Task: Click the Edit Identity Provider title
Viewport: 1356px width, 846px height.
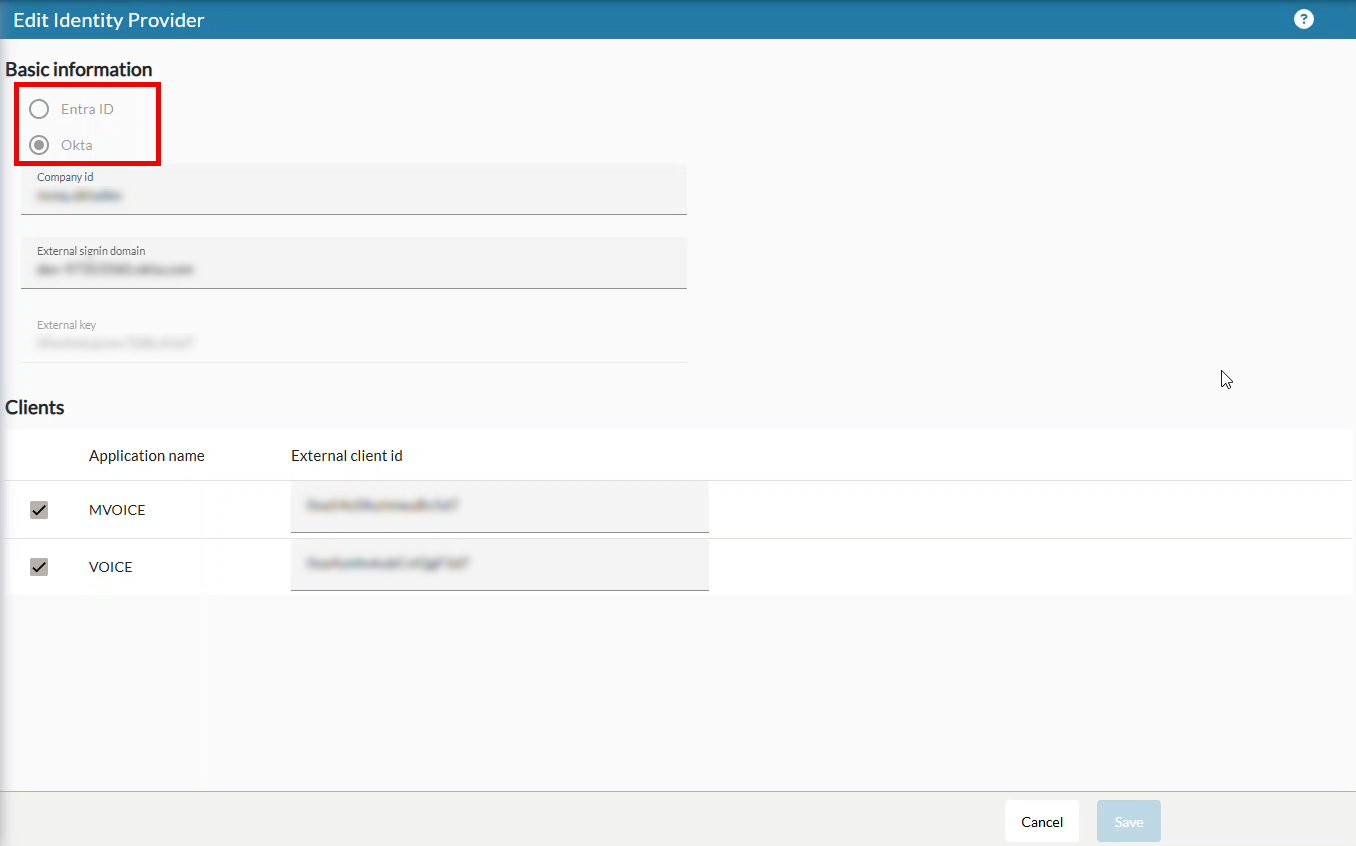Action: point(109,20)
